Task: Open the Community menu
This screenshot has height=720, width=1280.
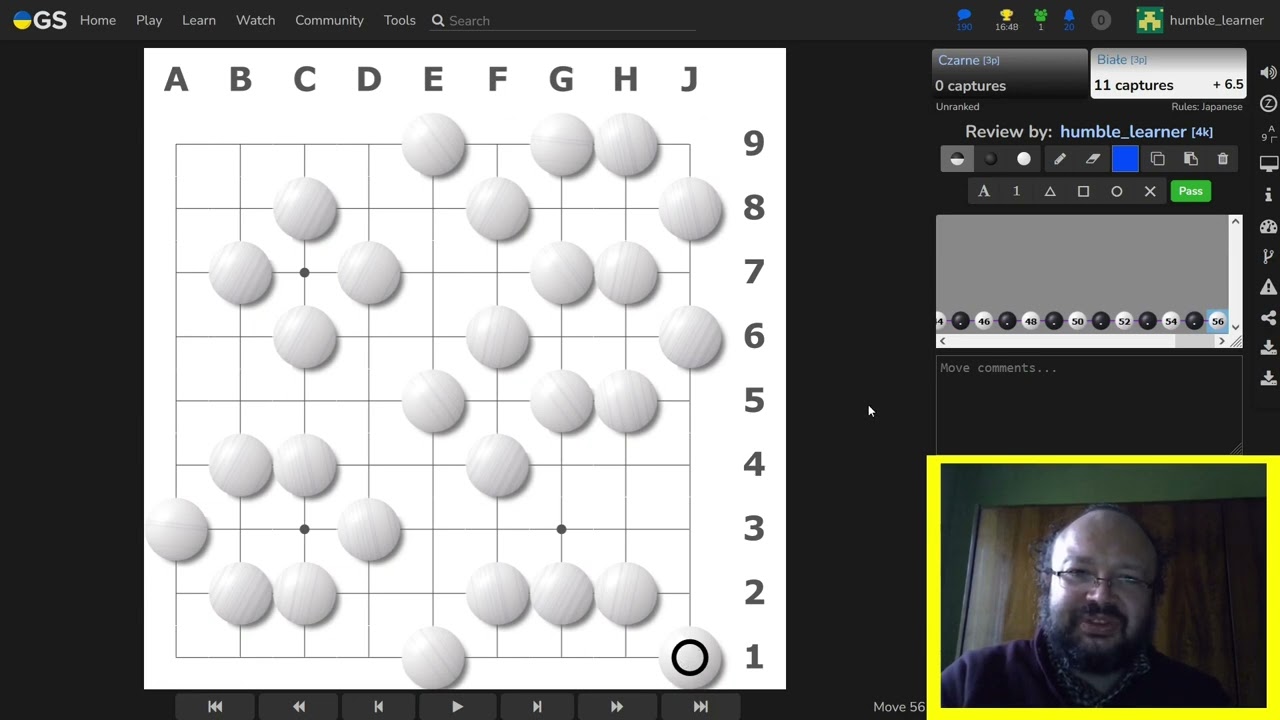Action: (x=329, y=20)
